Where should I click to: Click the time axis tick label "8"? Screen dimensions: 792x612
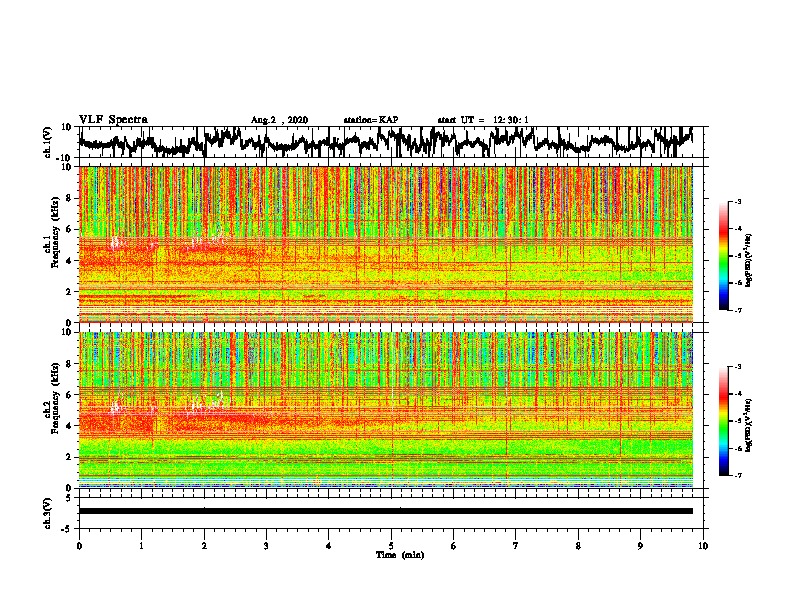coord(578,546)
